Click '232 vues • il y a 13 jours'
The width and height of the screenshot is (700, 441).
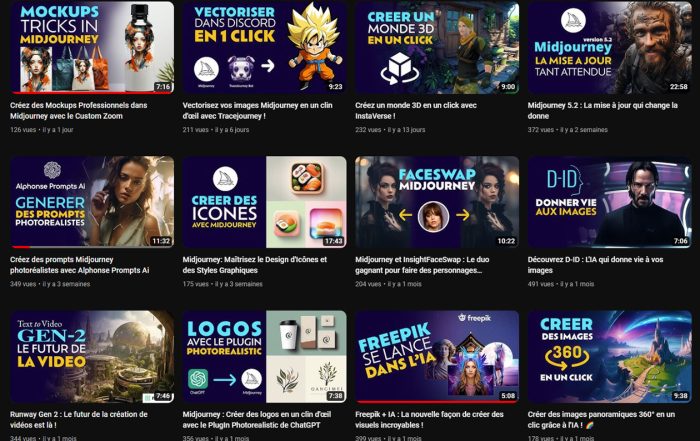(390, 130)
